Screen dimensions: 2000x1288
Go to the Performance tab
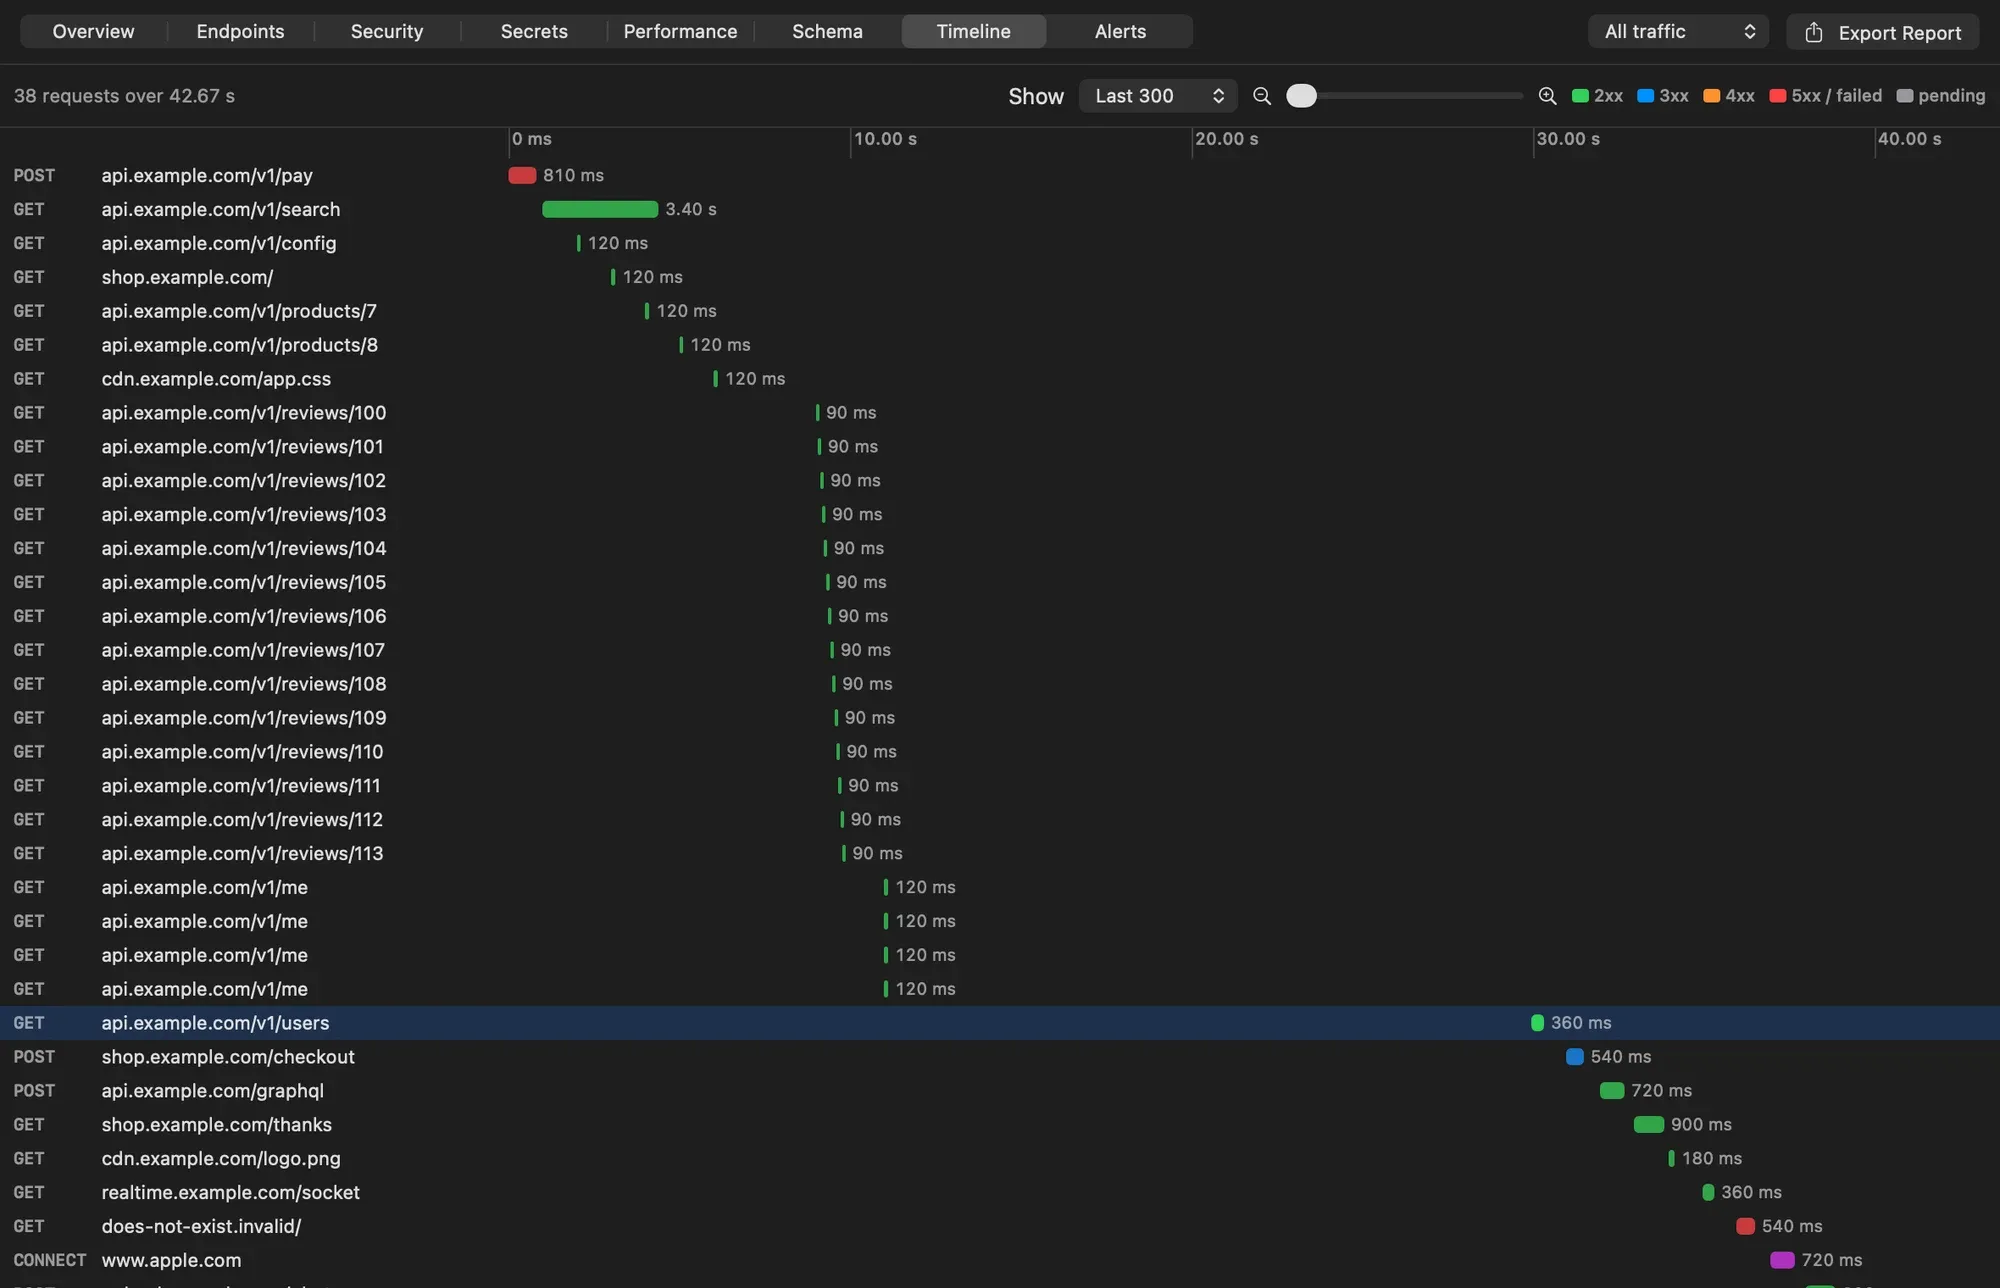pos(680,31)
